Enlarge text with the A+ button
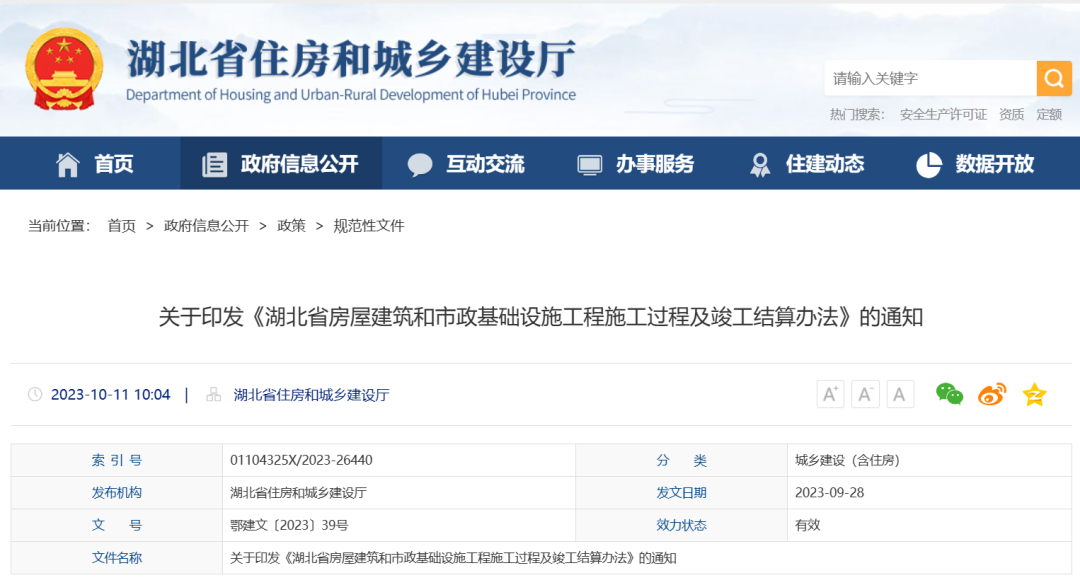 [830, 394]
